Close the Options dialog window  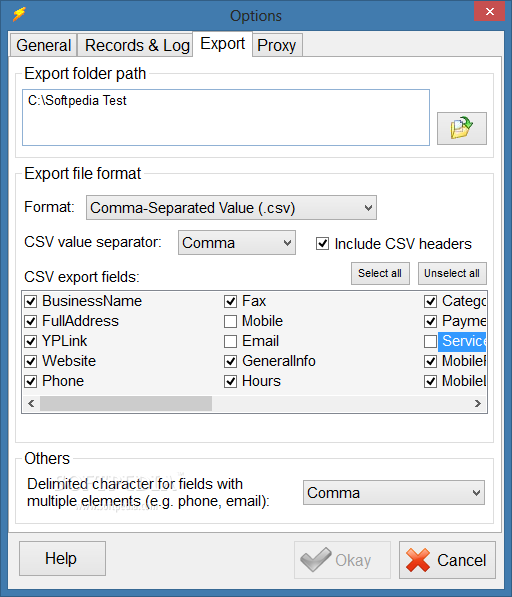[489, 11]
